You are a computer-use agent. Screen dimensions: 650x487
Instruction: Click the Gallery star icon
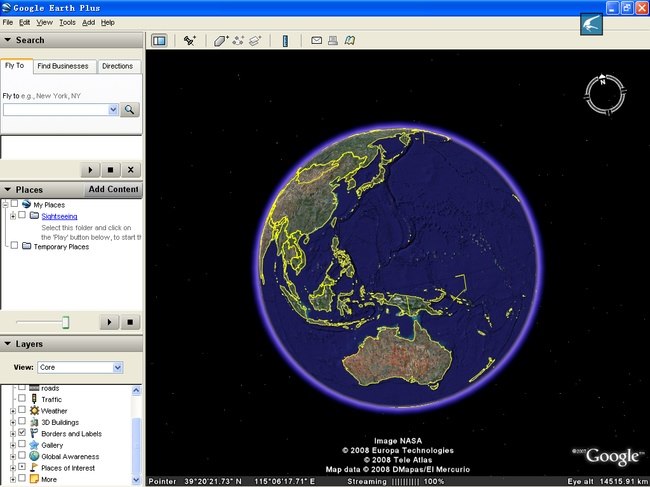pos(34,445)
